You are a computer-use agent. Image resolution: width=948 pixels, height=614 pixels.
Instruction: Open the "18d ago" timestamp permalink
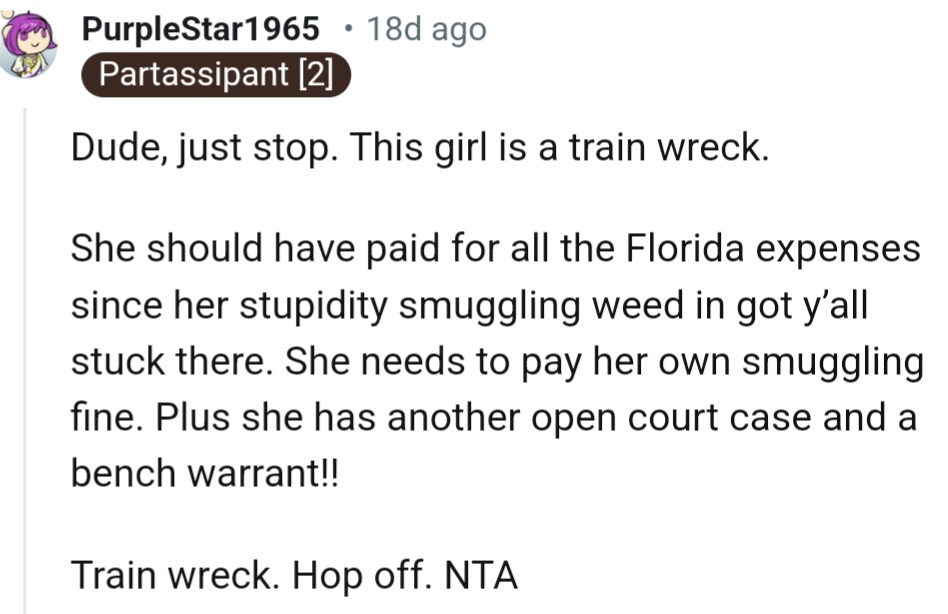click(x=426, y=30)
